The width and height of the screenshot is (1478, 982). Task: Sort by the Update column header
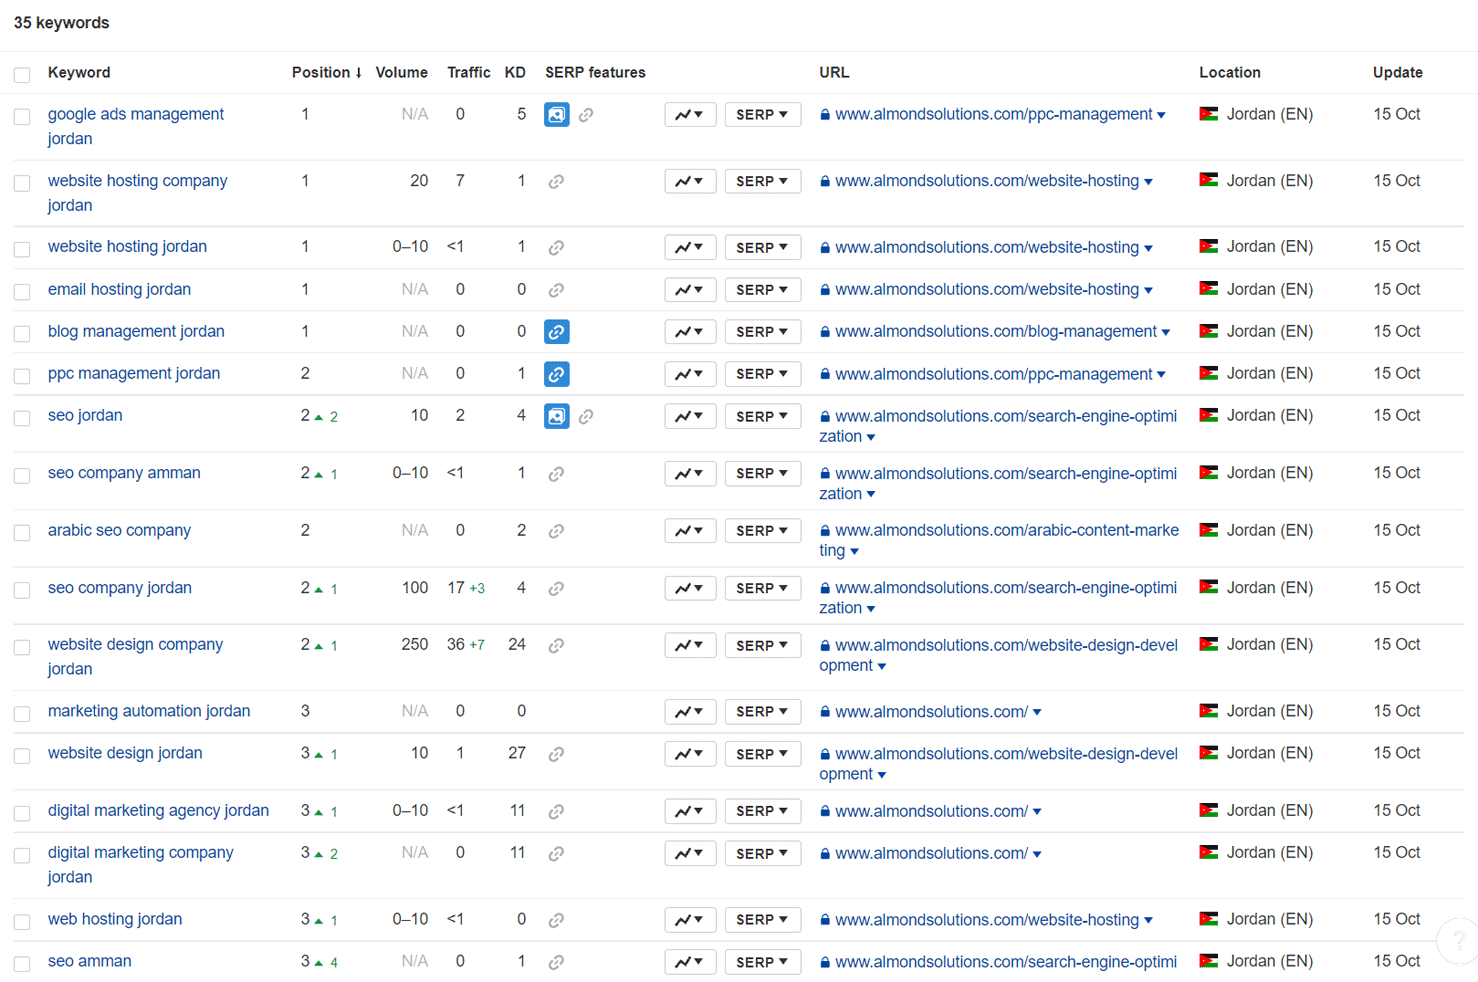click(x=1398, y=73)
